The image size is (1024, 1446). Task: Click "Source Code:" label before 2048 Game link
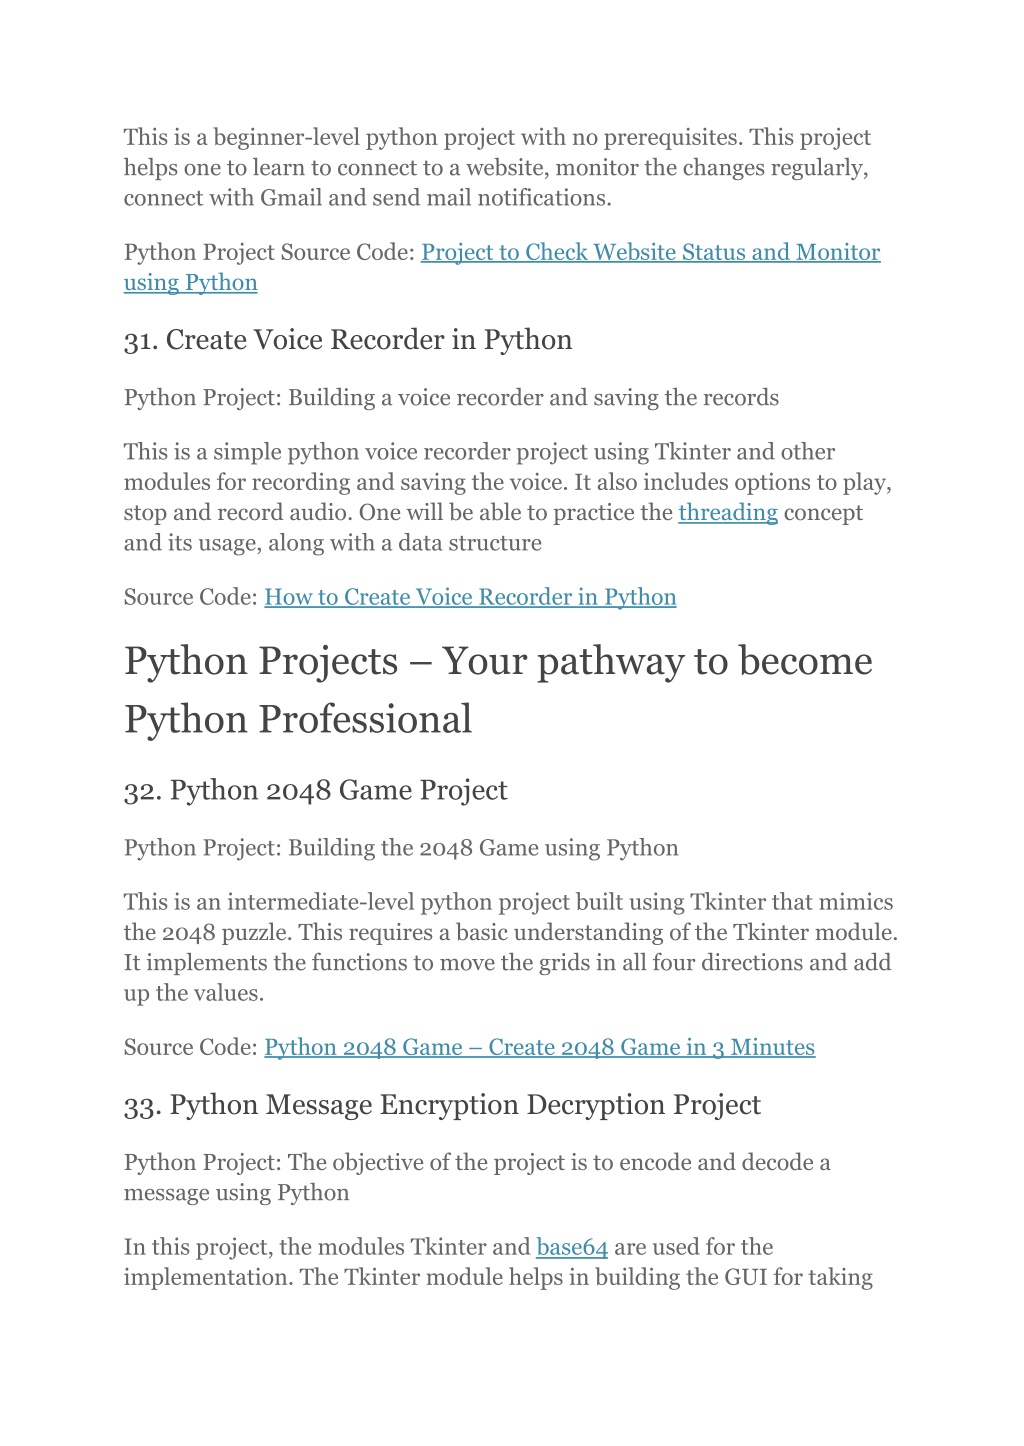(191, 1047)
